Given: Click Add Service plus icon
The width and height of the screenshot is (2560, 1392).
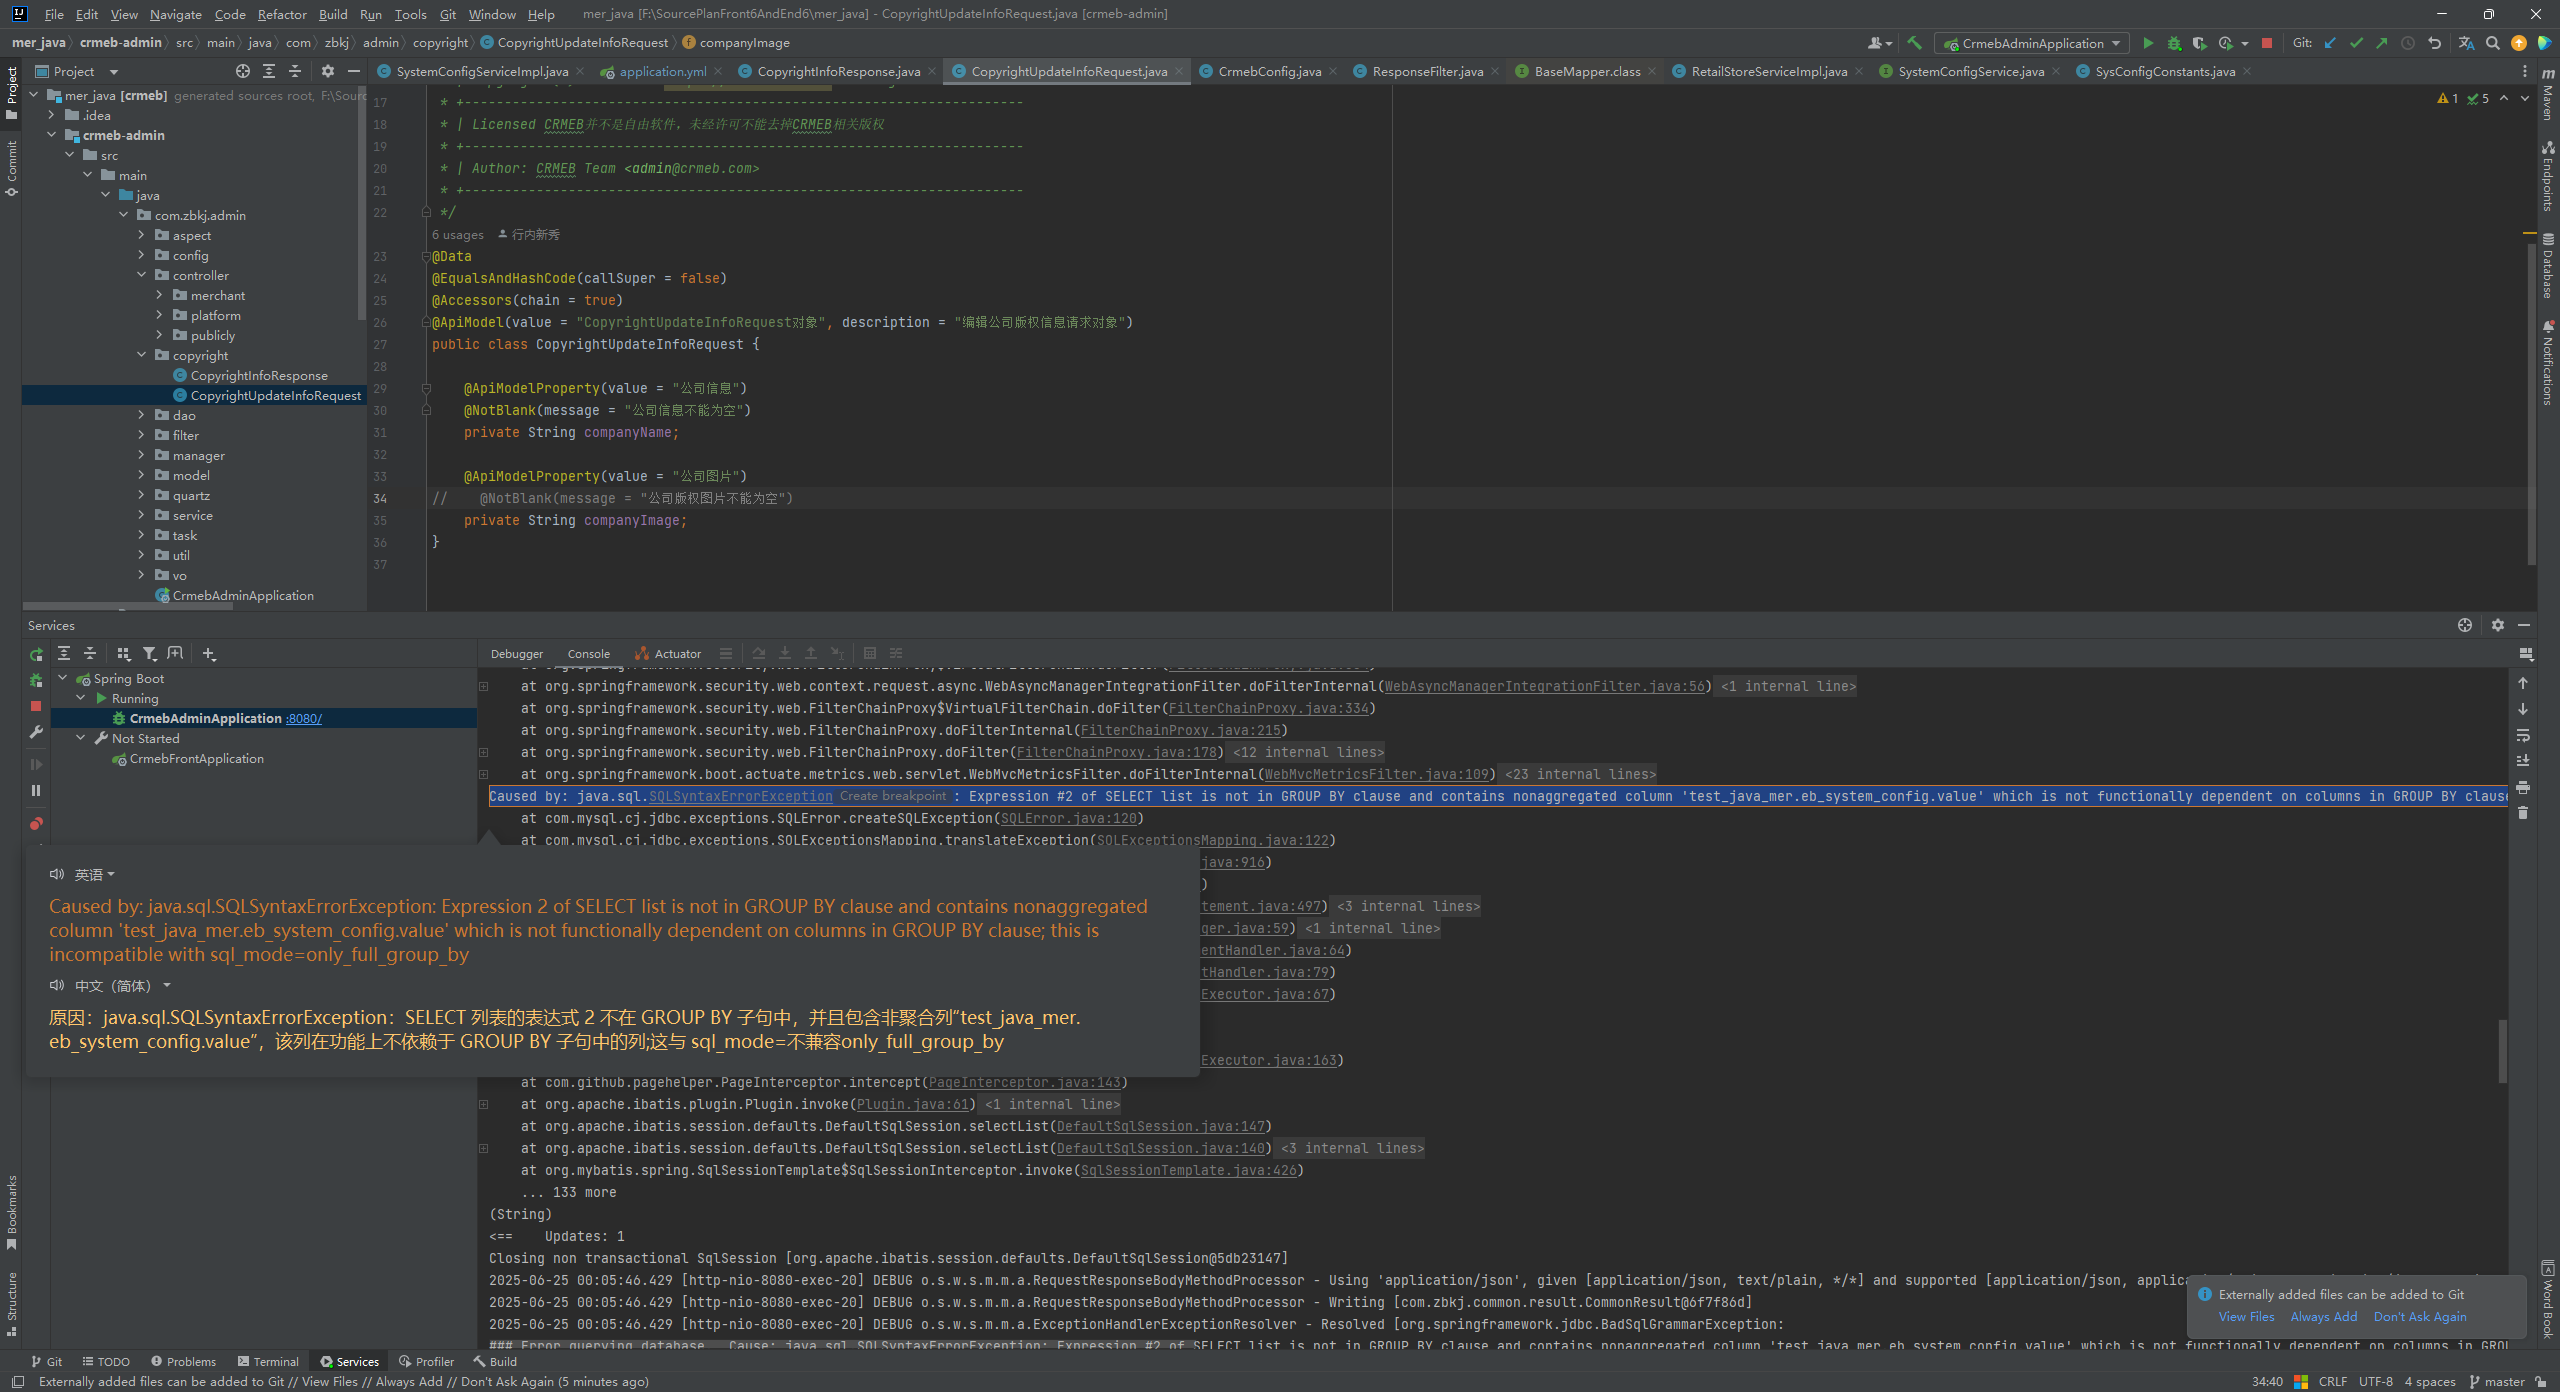Looking at the screenshot, I should point(208,654).
